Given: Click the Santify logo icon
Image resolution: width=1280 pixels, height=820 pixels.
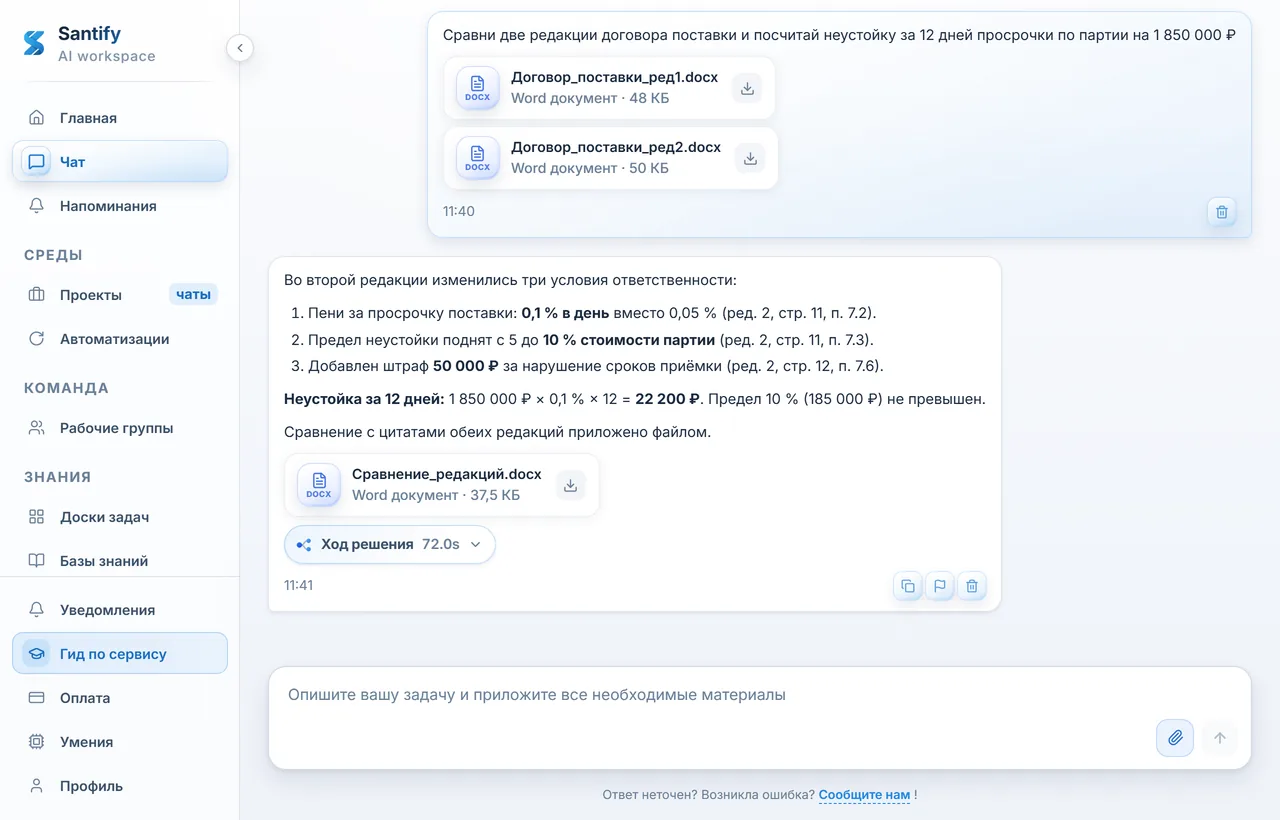Looking at the screenshot, I should click(34, 43).
